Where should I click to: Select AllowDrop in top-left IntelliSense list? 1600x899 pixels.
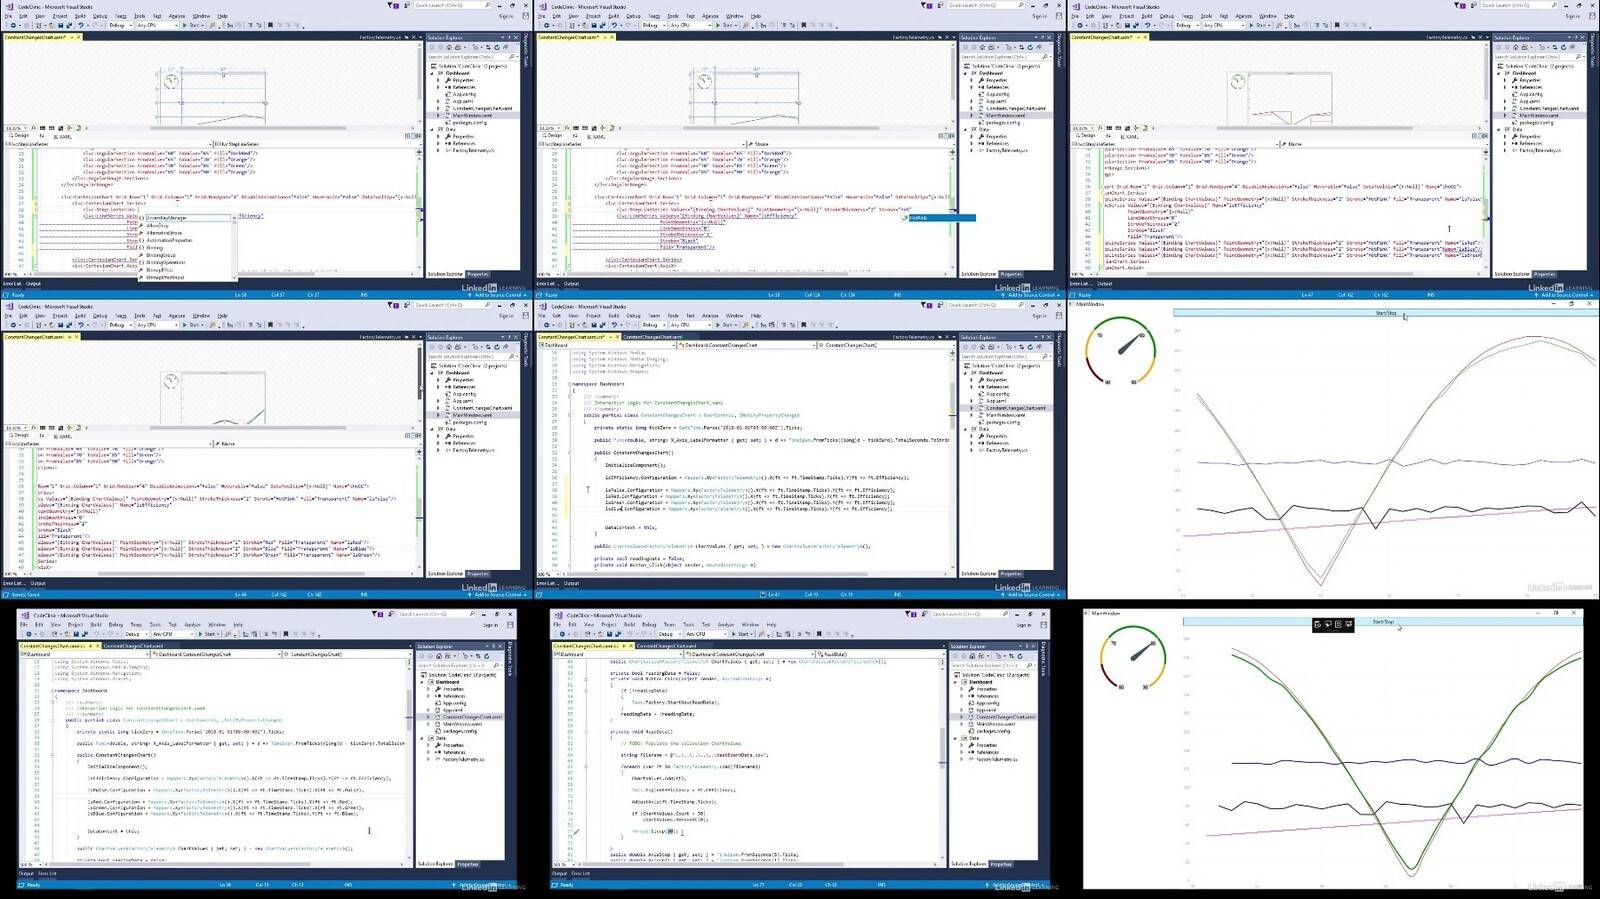point(157,225)
